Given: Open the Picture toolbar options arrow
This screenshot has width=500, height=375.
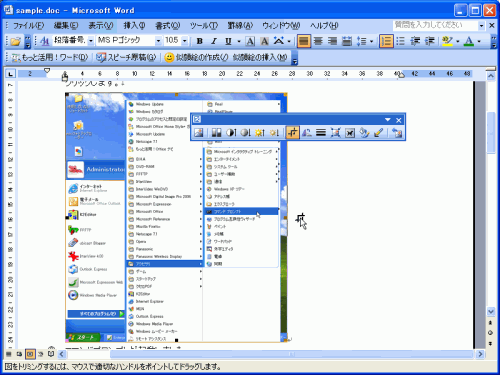Looking at the screenshot, I should tap(388, 120).
